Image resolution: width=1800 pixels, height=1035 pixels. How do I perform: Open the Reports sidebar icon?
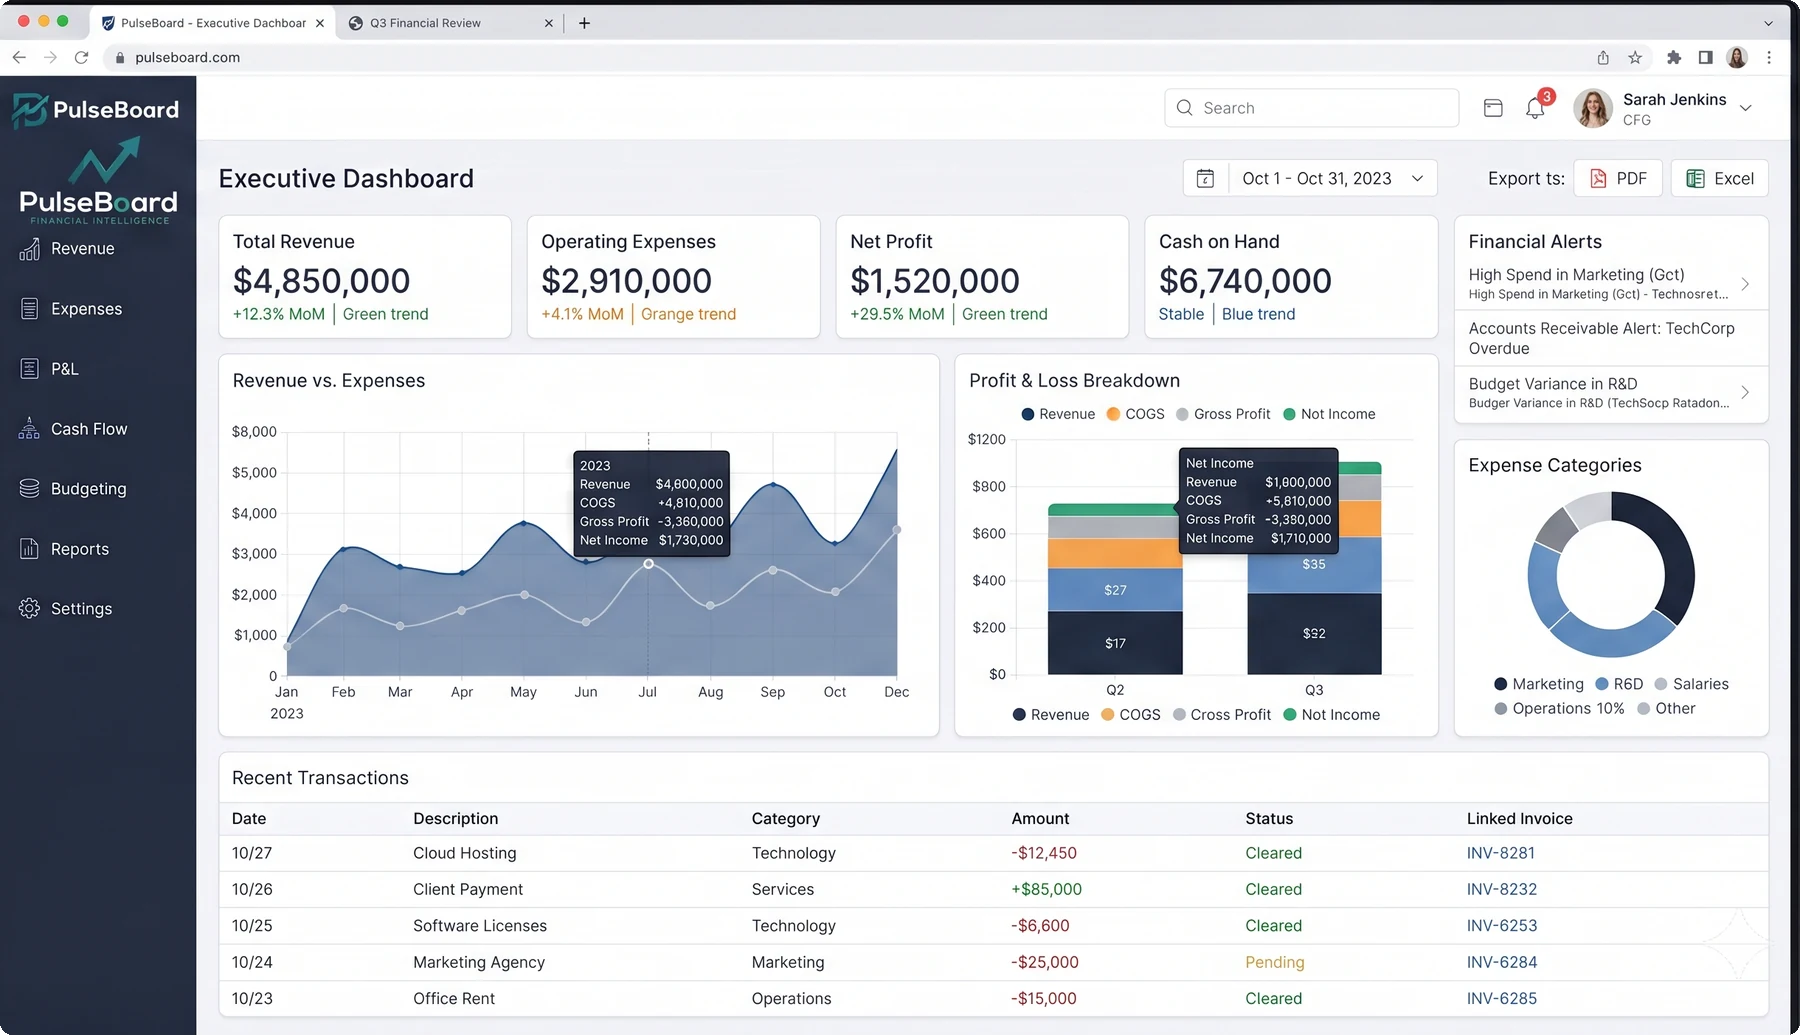click(30, 549)
